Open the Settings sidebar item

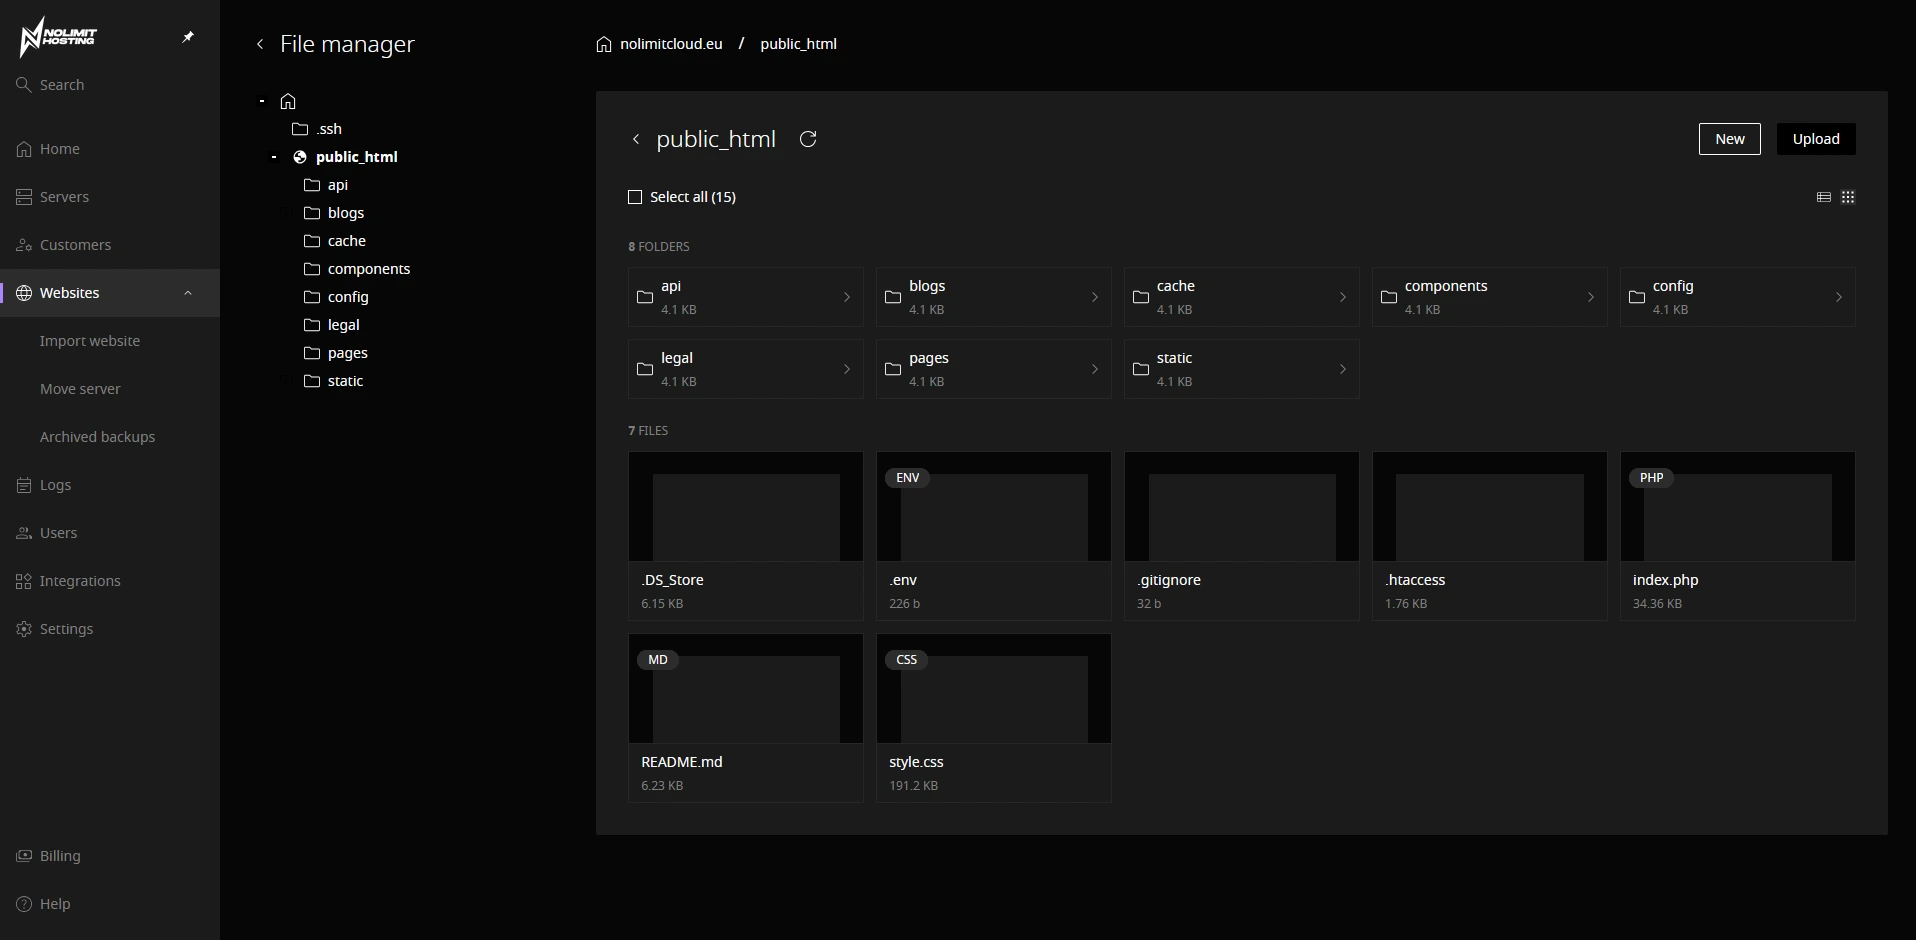point(110,629)
